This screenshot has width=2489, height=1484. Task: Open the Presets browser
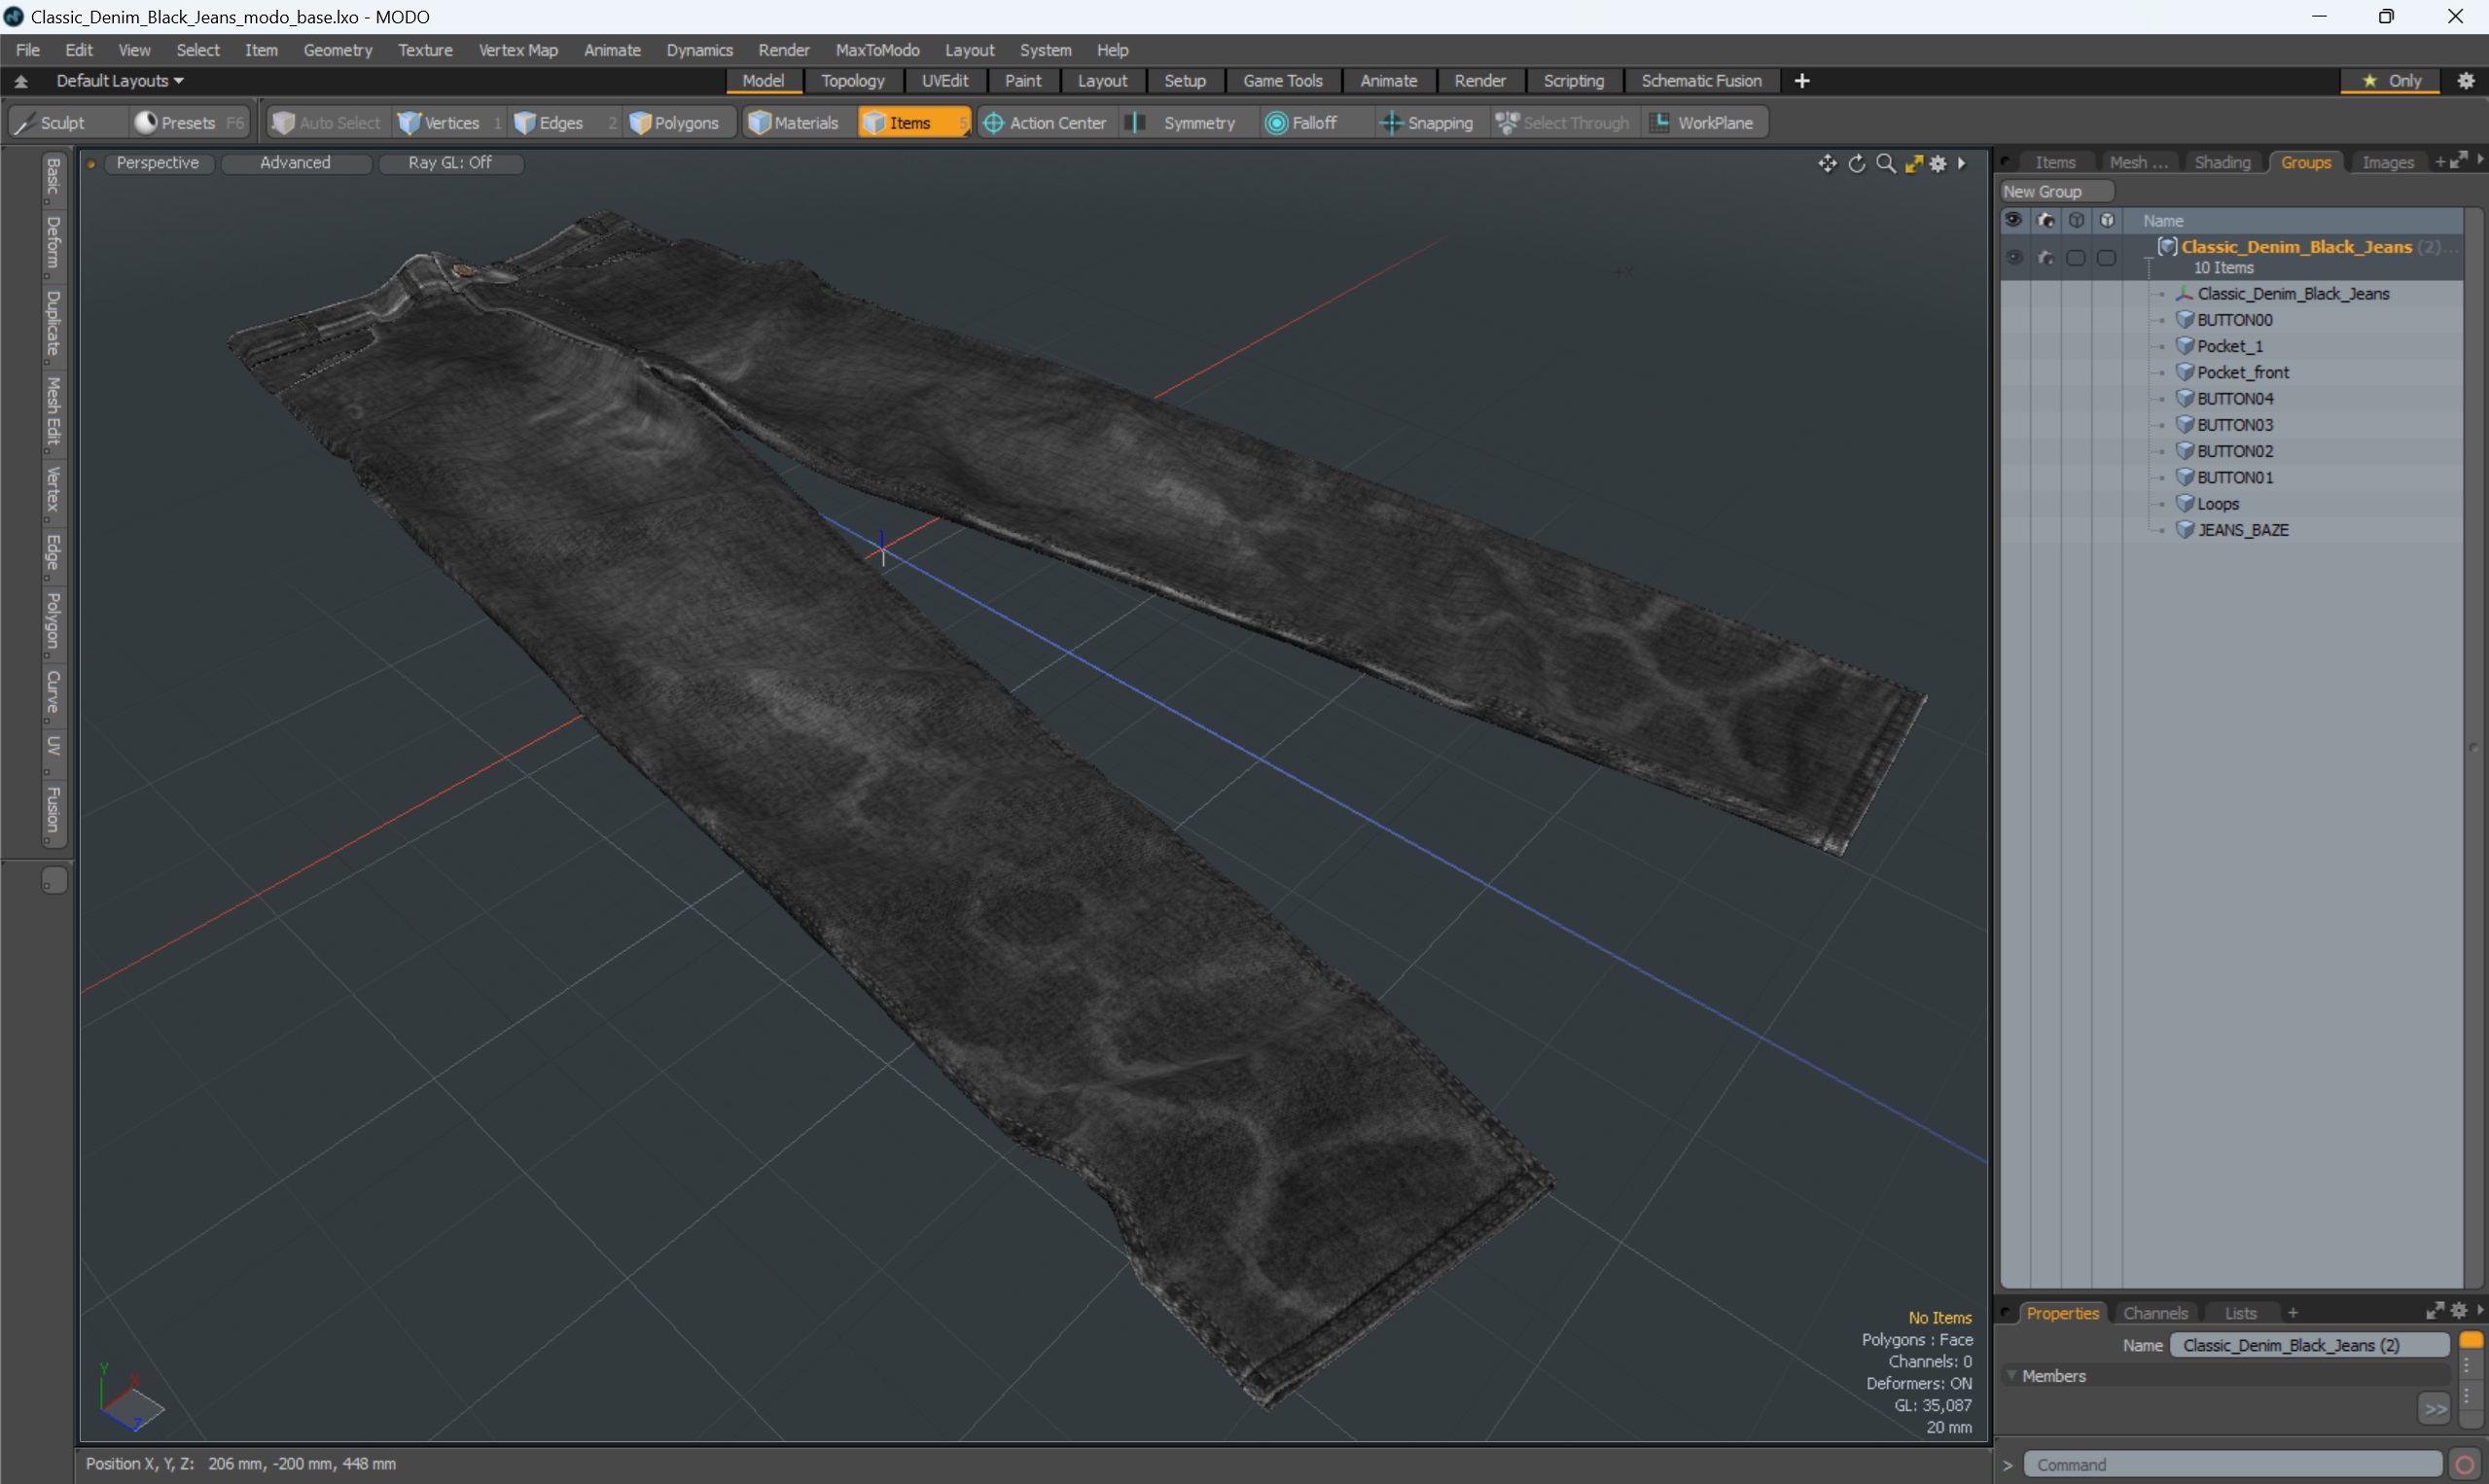tap(189, 122)
